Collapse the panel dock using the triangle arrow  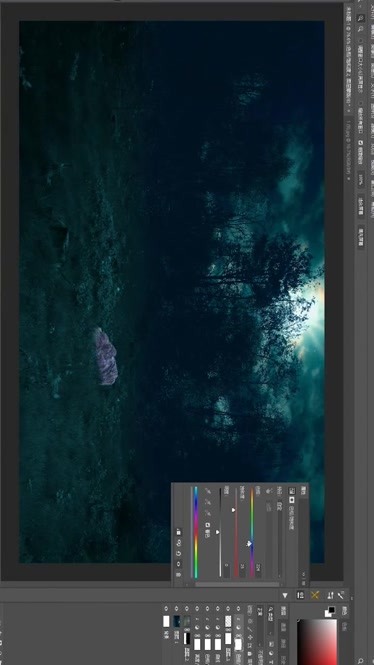point(285,595)
